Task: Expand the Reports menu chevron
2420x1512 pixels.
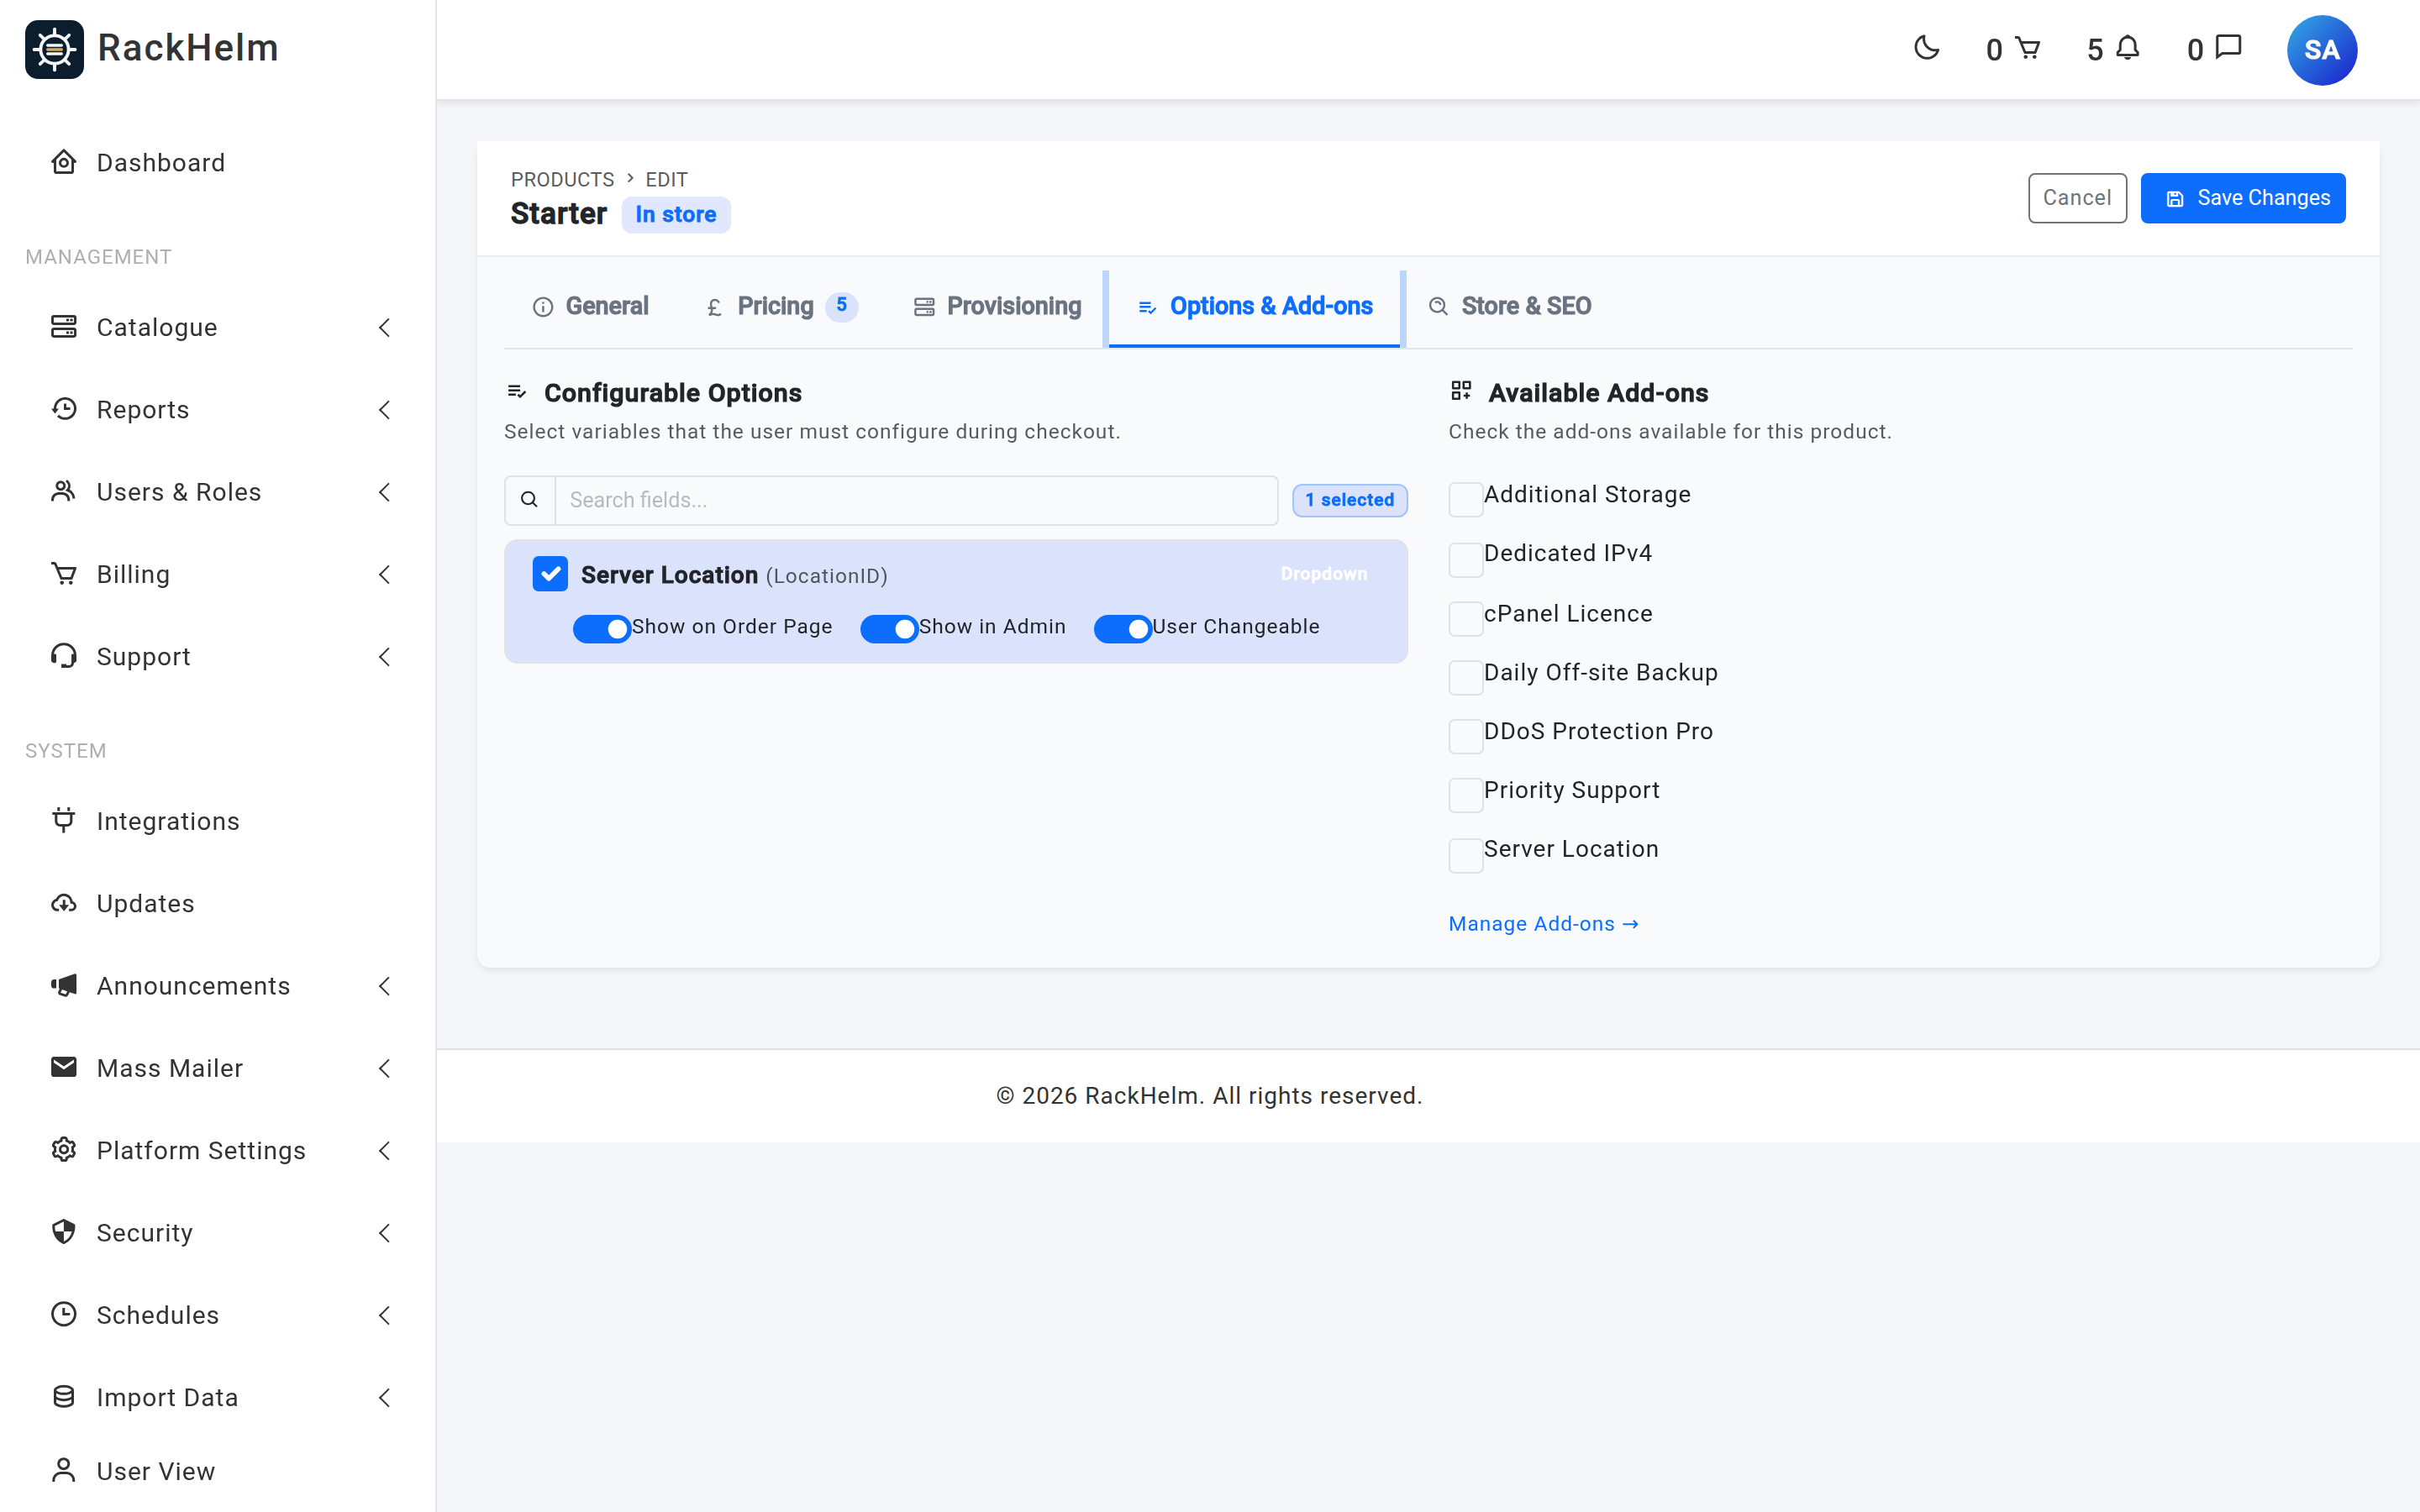Action: tap(384, 409)
